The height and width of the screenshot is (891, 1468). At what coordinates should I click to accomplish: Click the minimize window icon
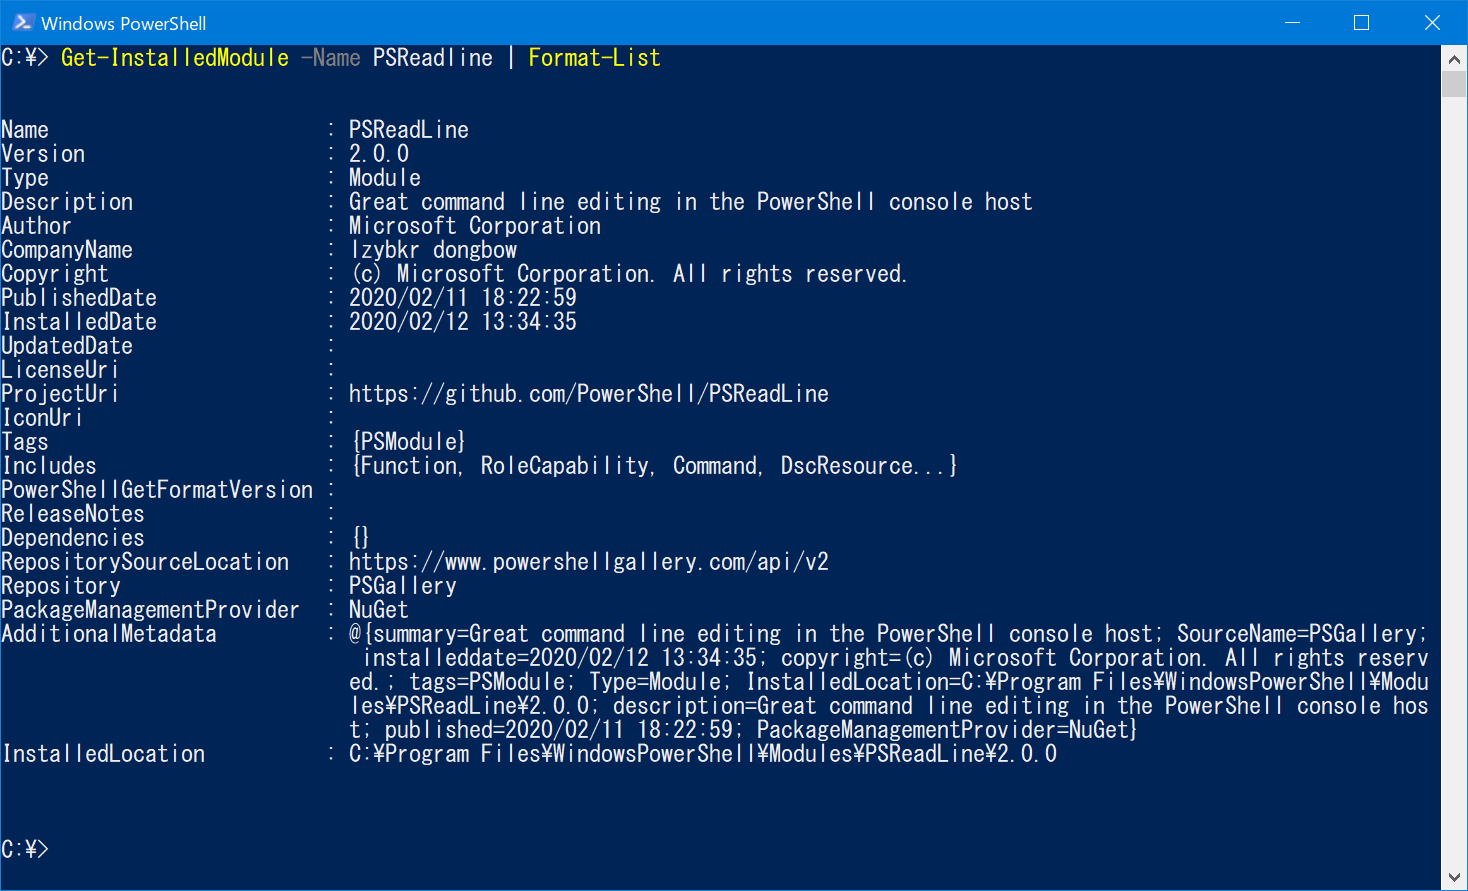point(1292,22)
